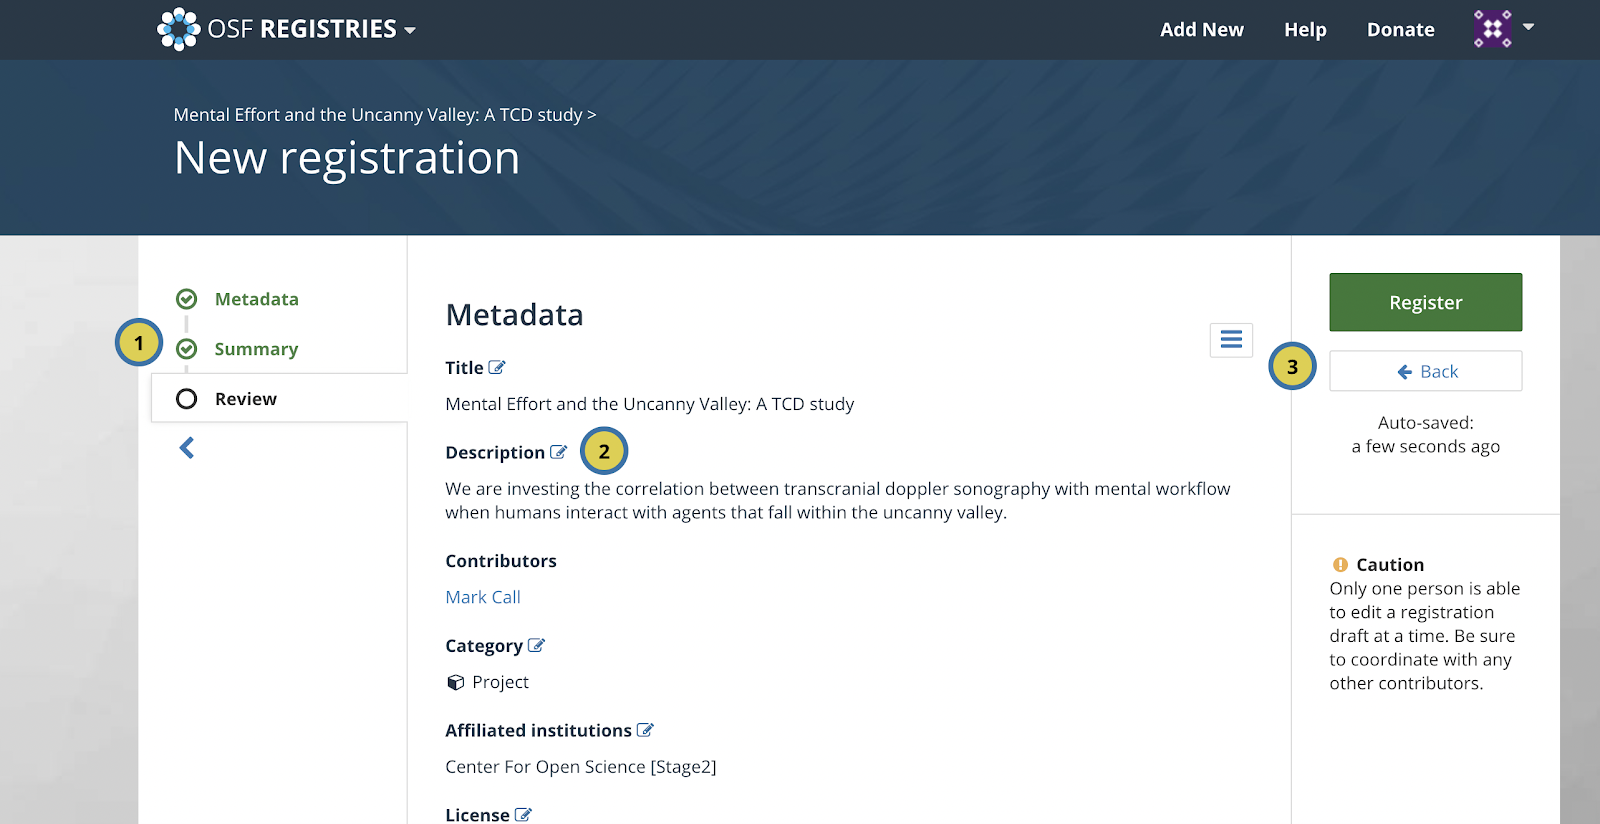Collapse the sidebar with left chevron
The image size is (1600, 824).
[186, 448]
